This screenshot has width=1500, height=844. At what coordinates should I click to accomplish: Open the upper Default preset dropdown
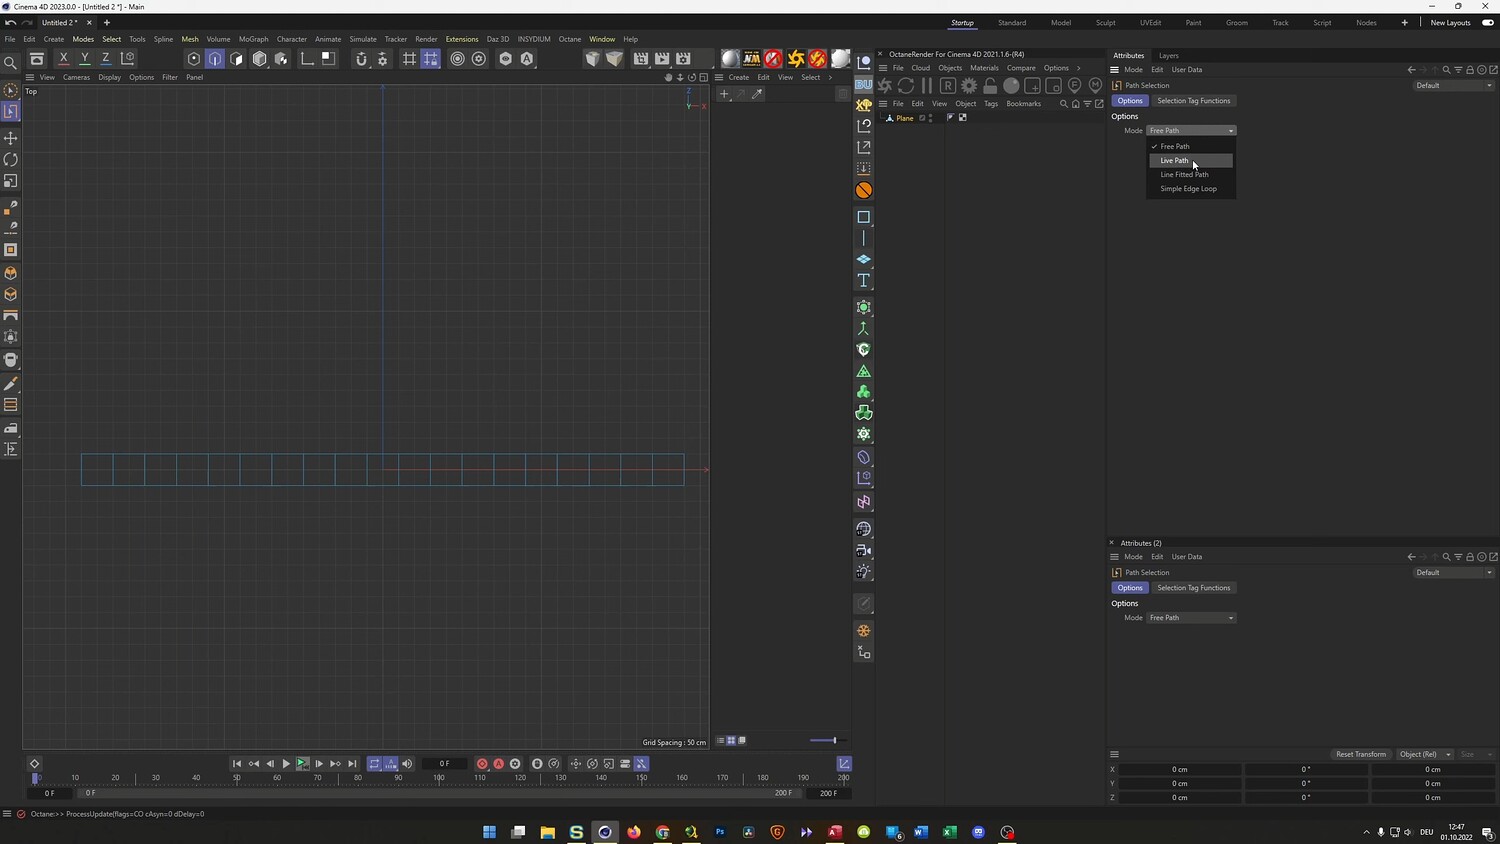(1454, 86)
